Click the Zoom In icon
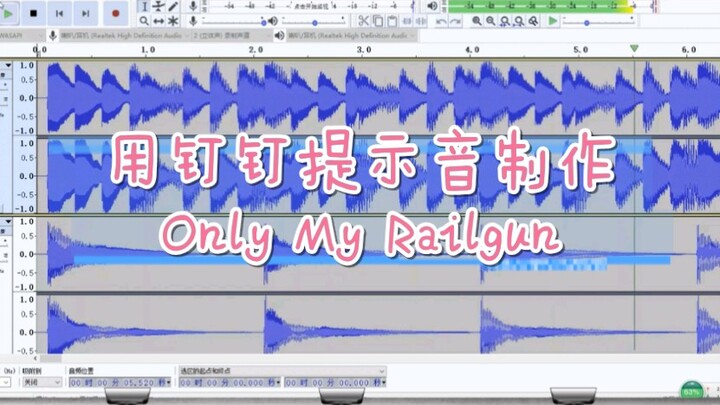The height and width of the screenshot is (405, 720). 477,21
